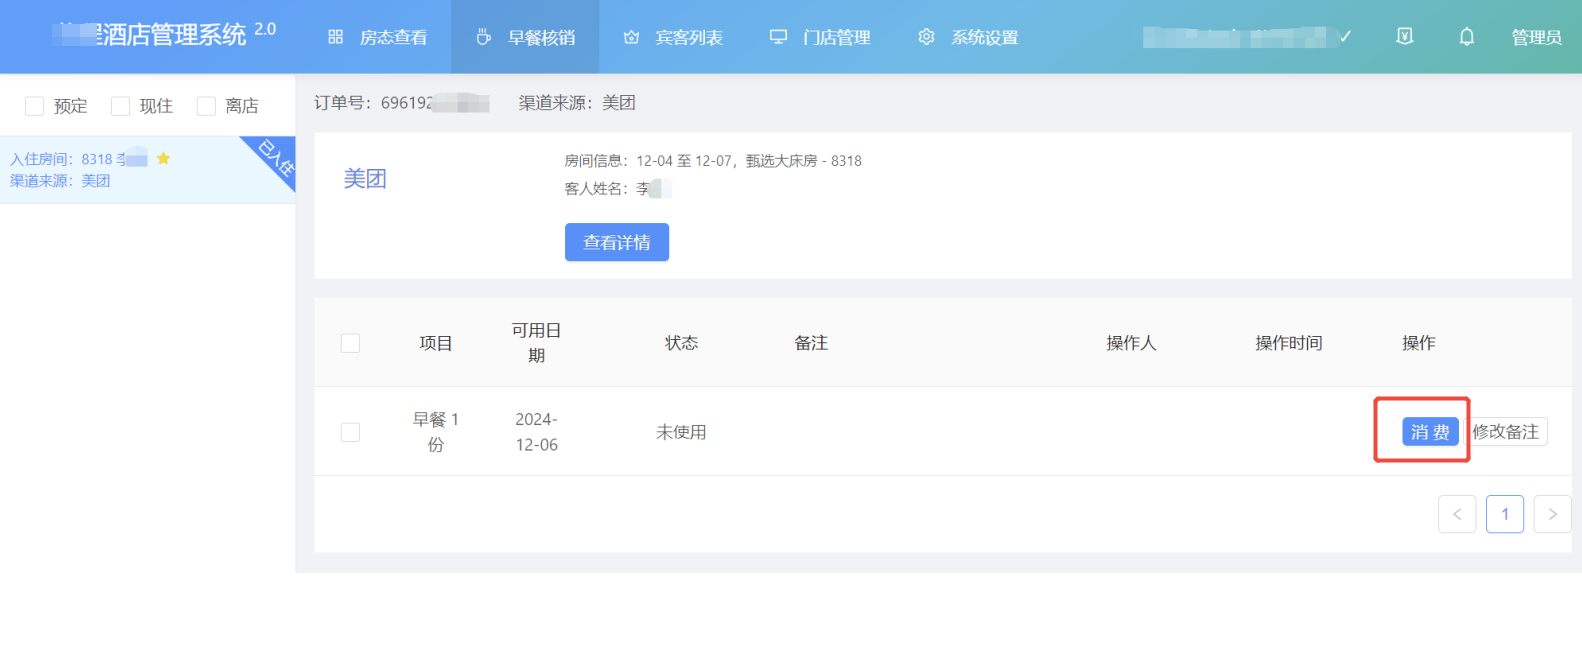Screen dimensions: 1582x649
Task: Open notifications bell icon
Action: coord(1467,37)
